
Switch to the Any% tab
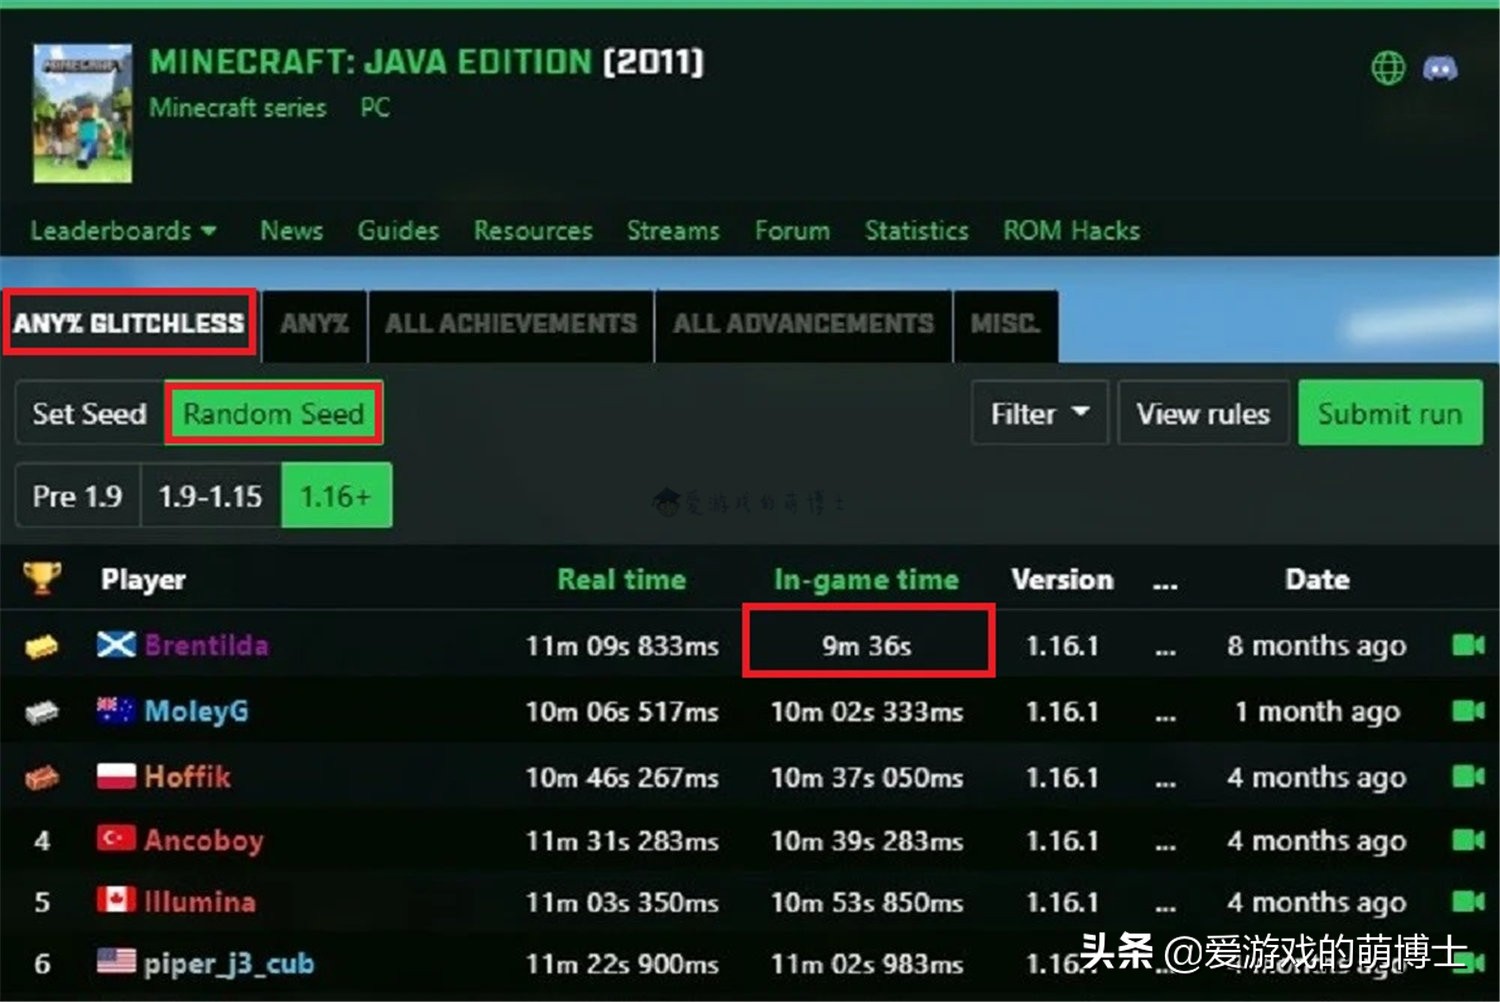pos(314,324)
